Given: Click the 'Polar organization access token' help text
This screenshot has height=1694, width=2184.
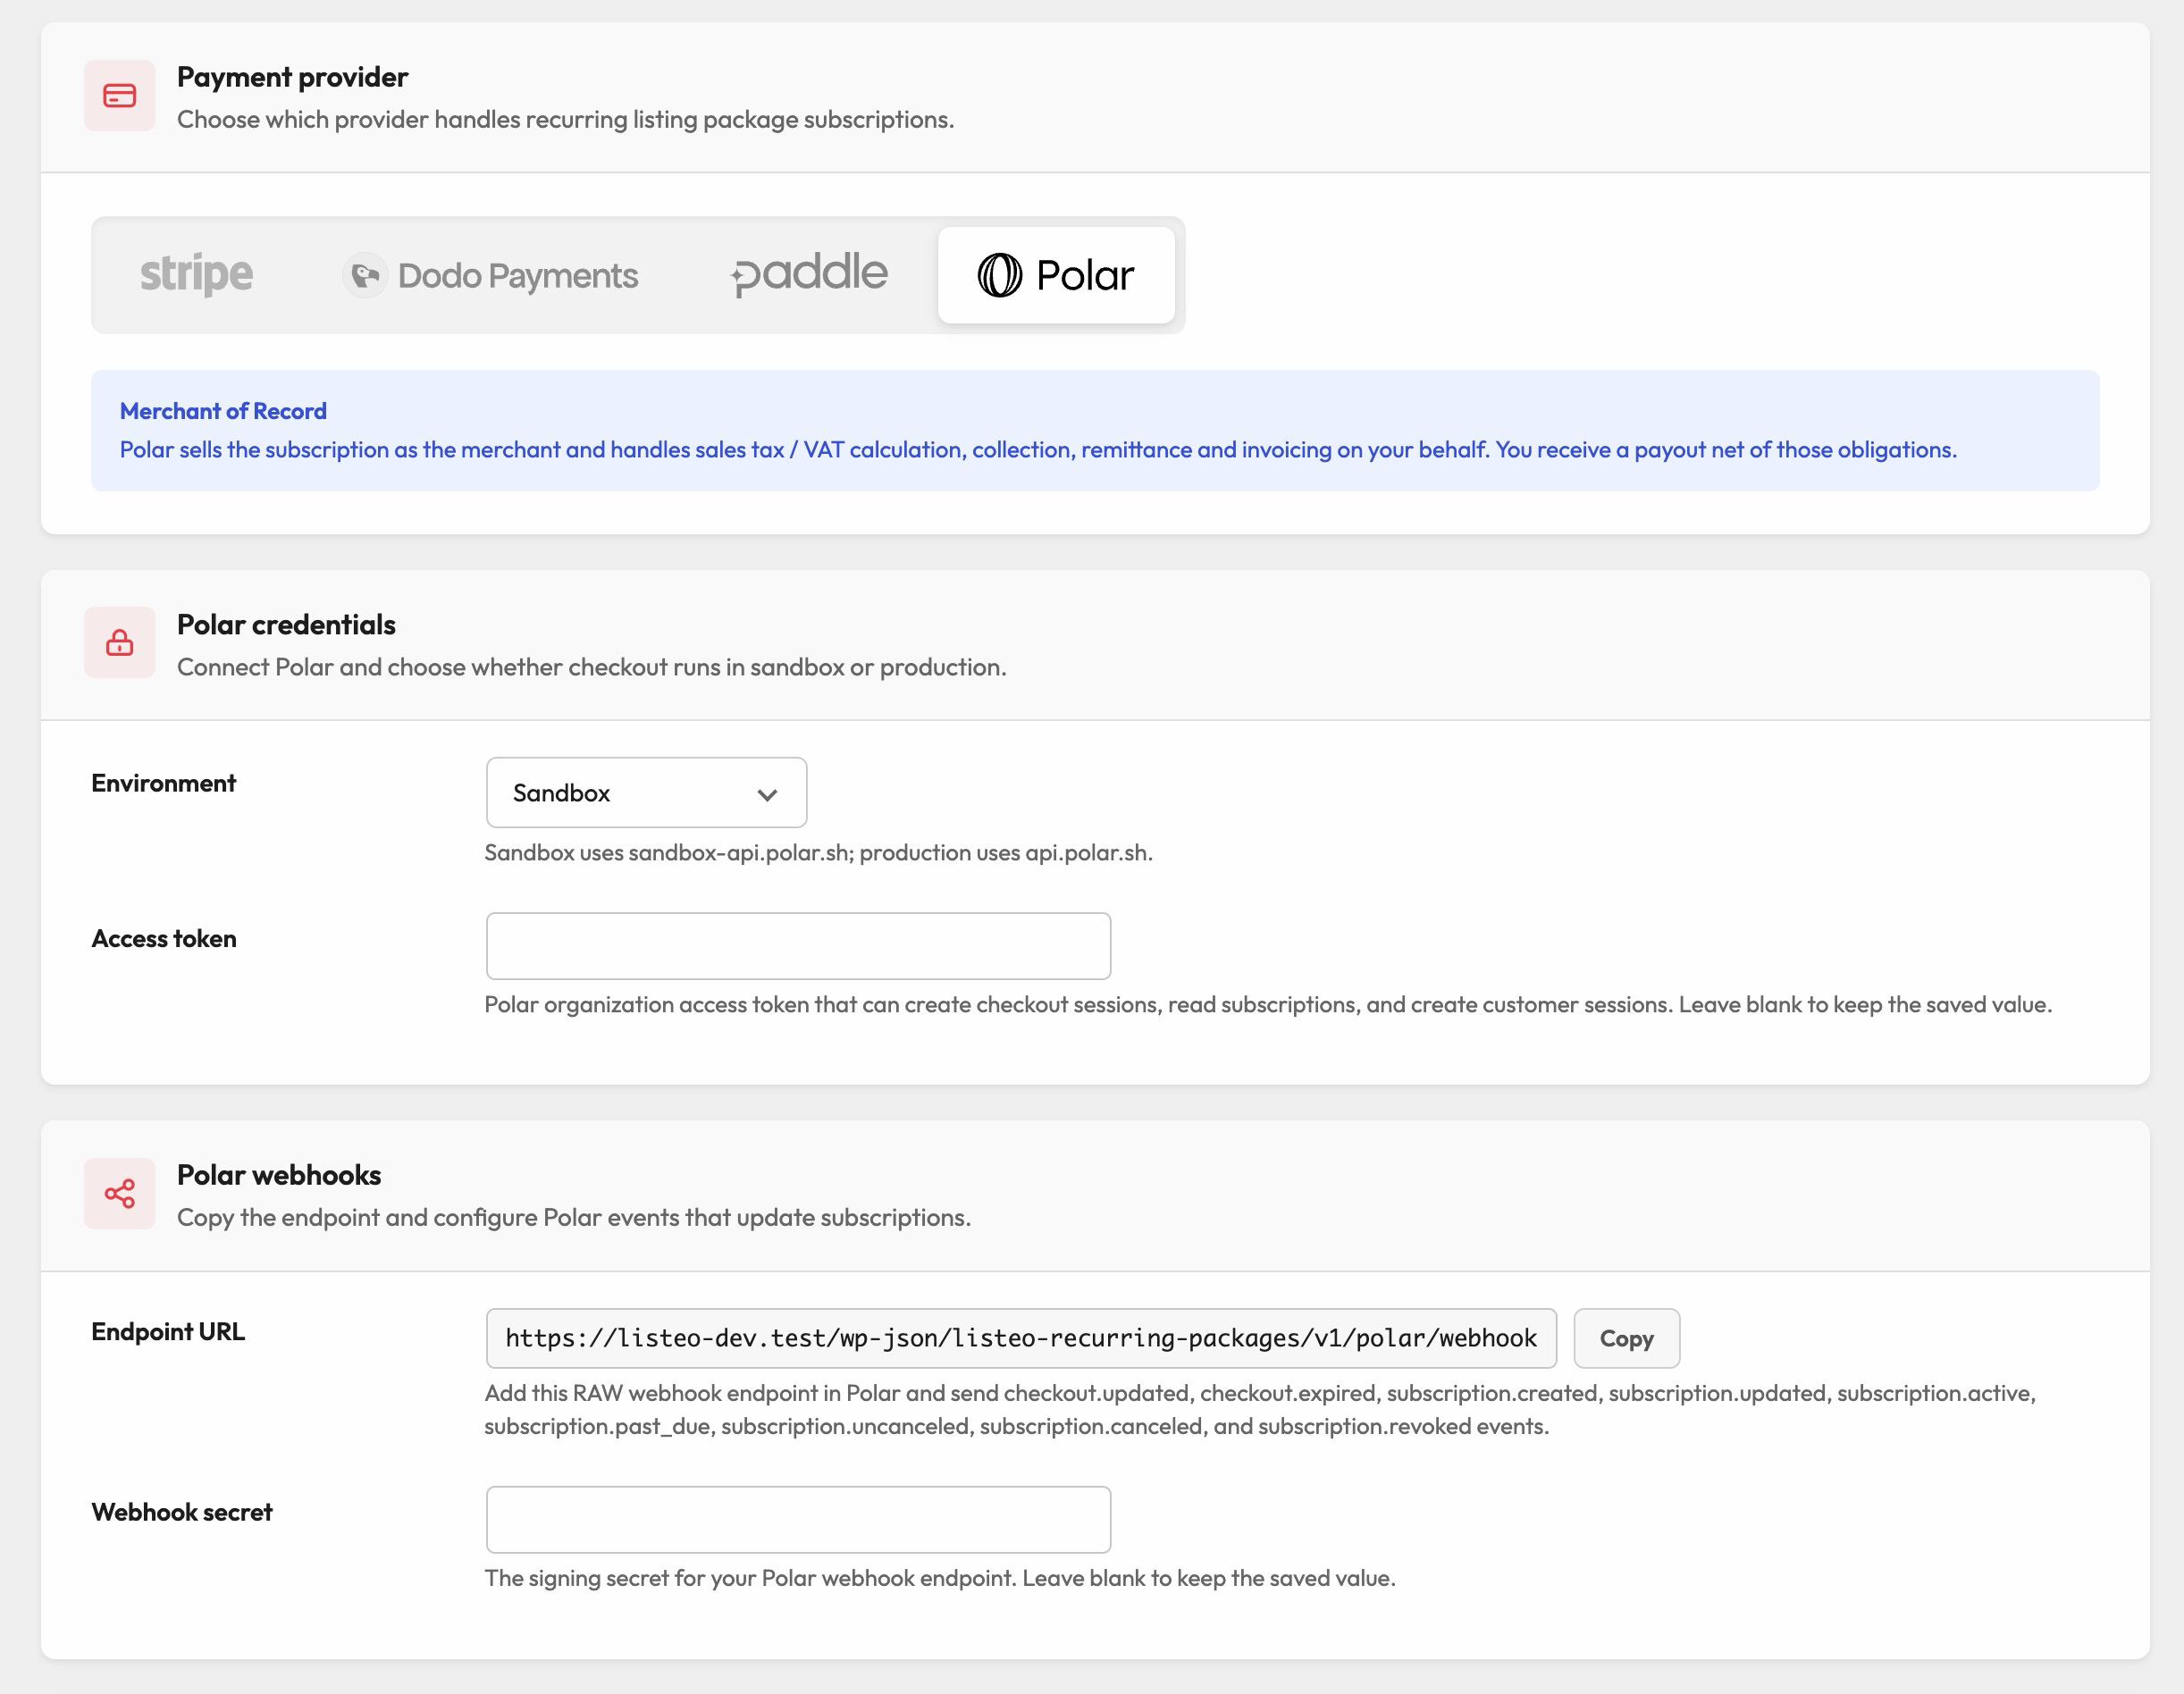Looking at the screenshot, I should click(1268, 1005).
